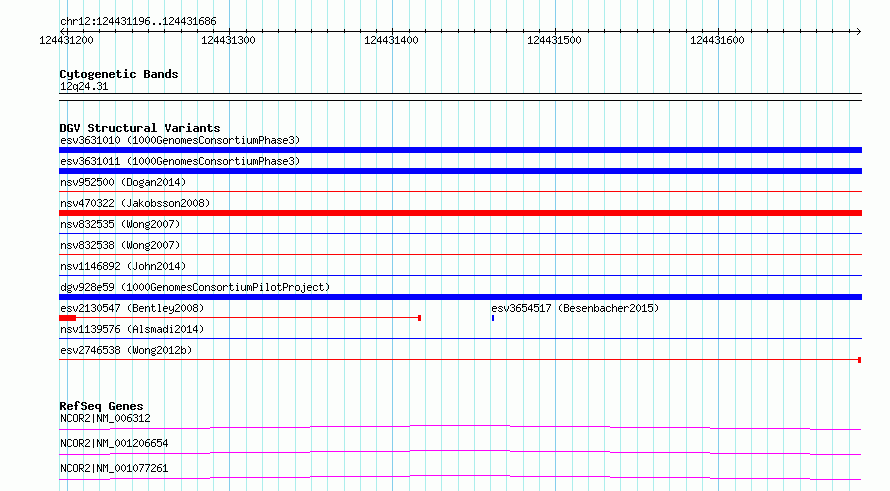Open variant esv3631011 label

click(x=180, y=161)
